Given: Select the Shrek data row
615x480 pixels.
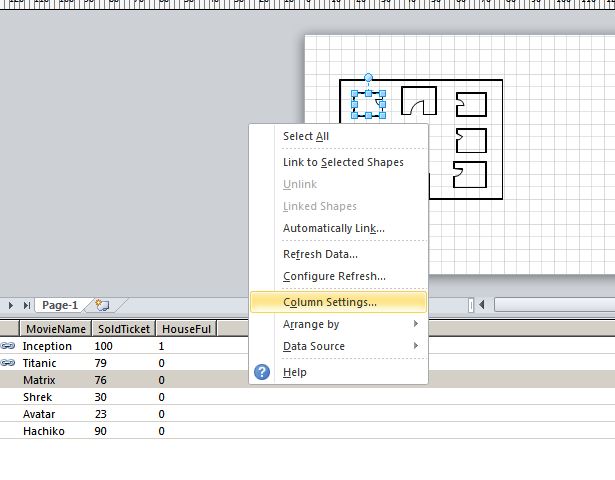Looking at the screenshot, I should click(x=308, y=397).
